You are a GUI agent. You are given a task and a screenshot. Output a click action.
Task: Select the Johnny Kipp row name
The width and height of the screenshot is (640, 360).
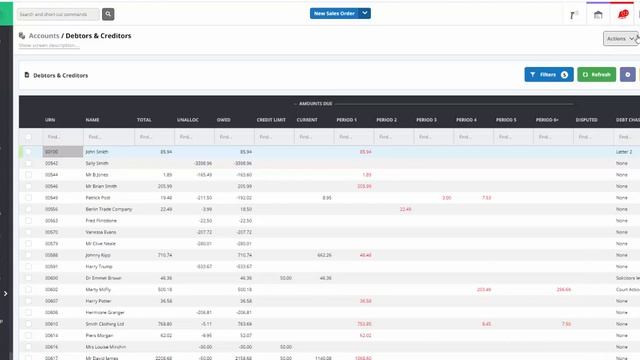click(98, 255)
